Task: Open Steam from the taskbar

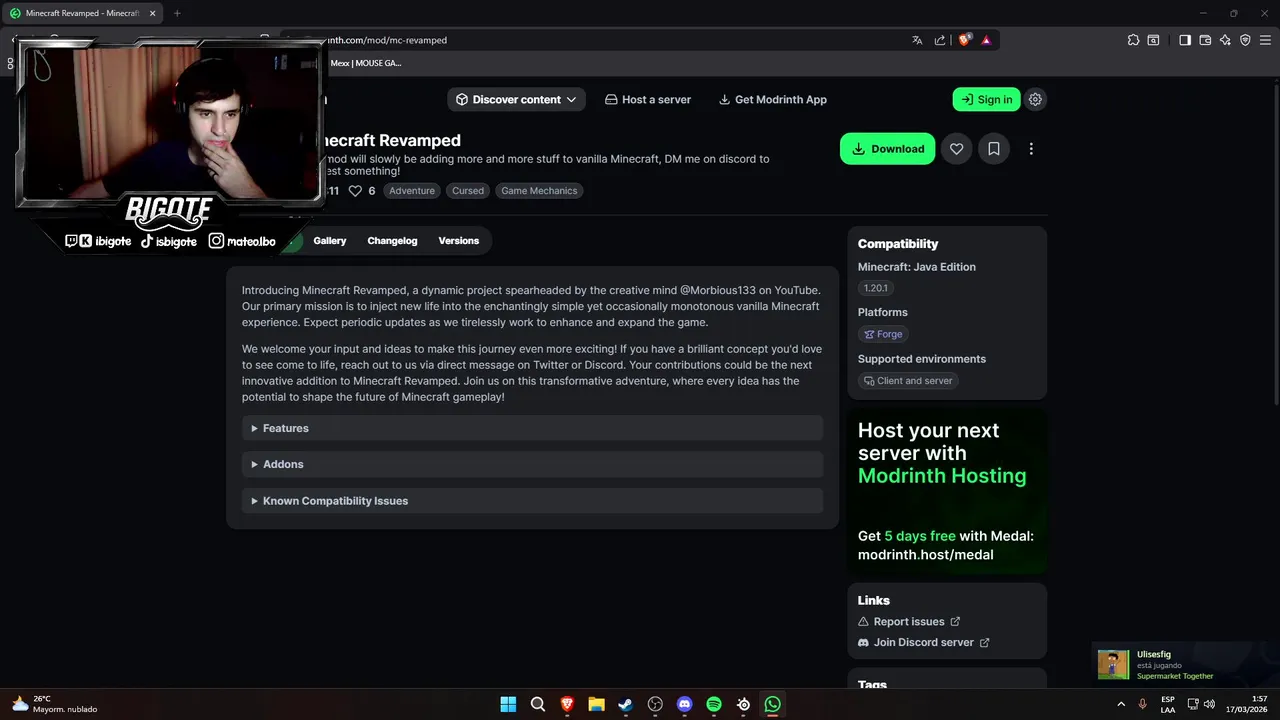Action: click(626, 704)
